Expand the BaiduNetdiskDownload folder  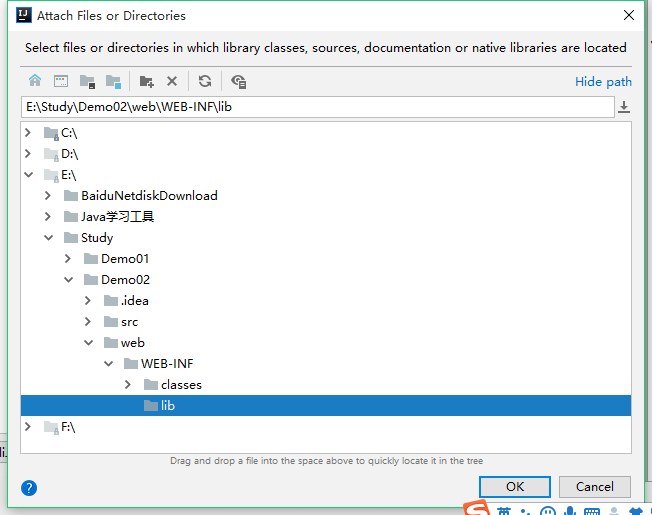coord(48,195)
